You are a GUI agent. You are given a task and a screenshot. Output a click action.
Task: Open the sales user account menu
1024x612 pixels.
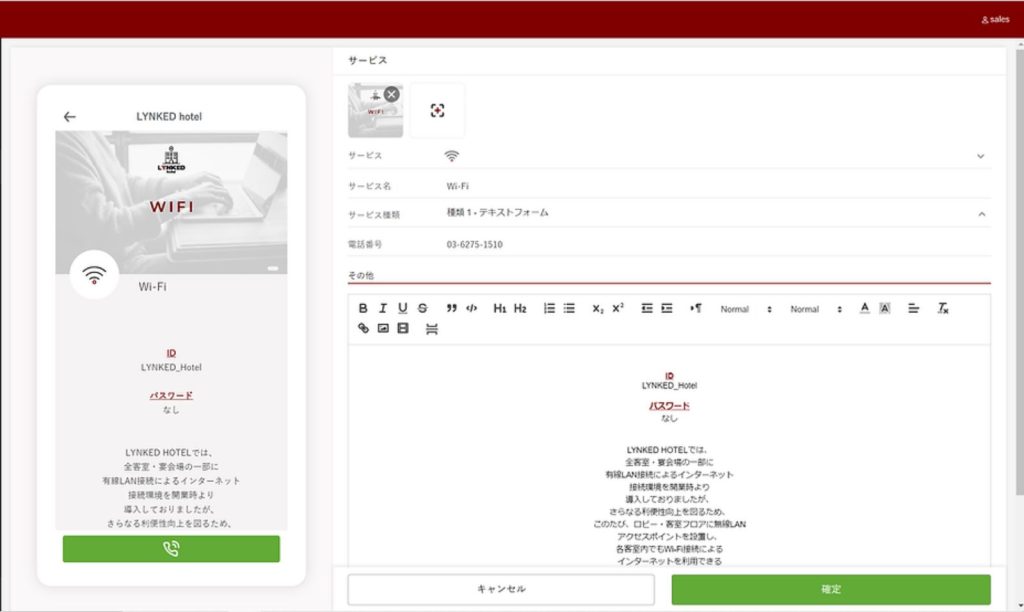[x=995, y=20]
